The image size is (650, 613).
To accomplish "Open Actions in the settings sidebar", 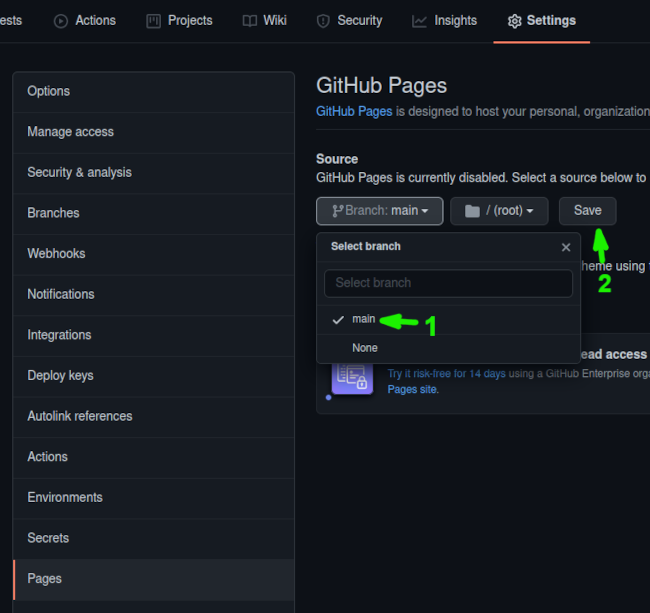I will coord(154,458).
